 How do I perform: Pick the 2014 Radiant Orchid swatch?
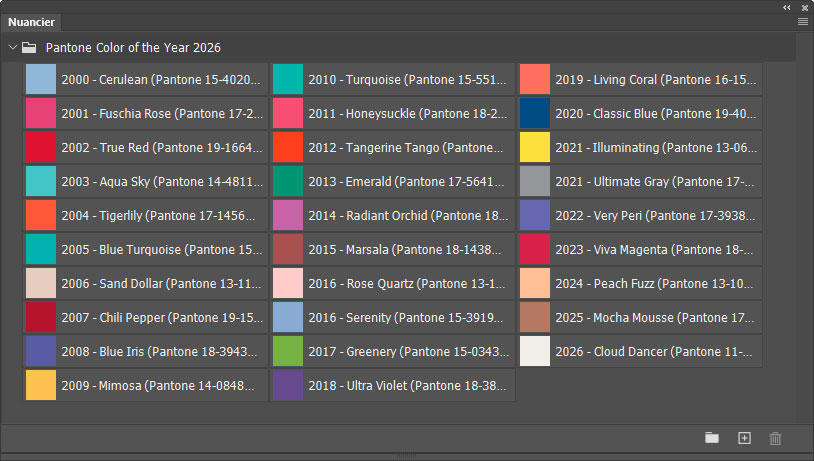point(288,215)
